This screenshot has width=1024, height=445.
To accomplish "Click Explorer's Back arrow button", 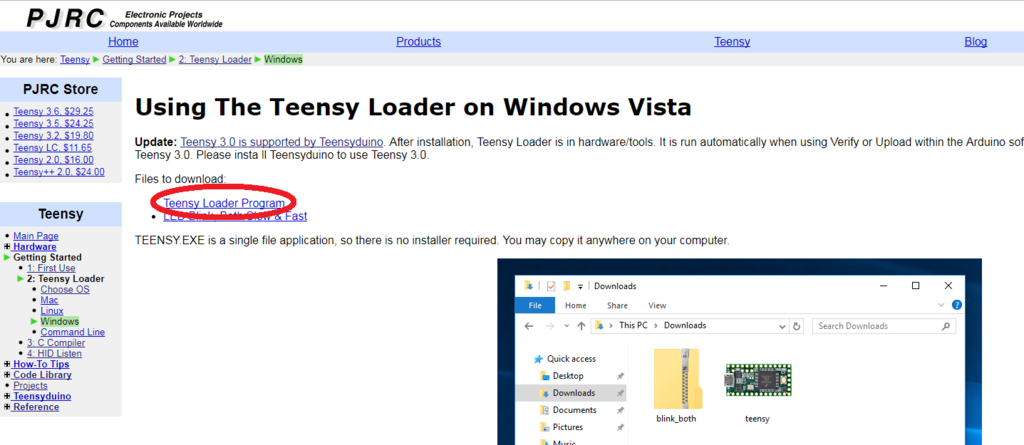I will [530, 325].
